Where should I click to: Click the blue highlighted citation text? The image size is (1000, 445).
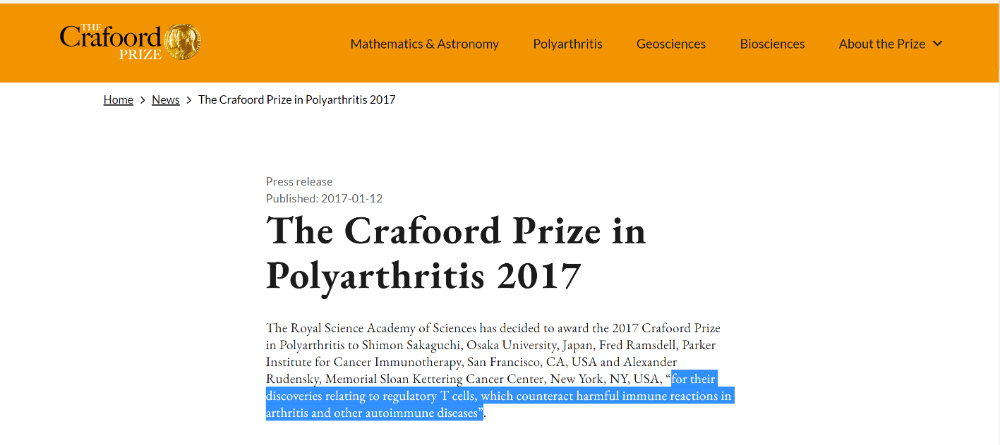pyautogui.click(x=498, y=396)
